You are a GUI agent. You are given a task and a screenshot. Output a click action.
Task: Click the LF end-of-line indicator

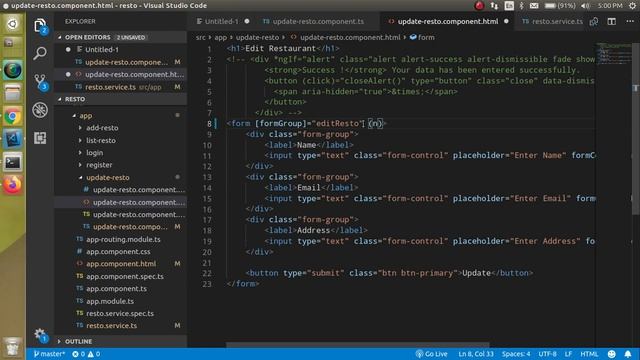[568, 354]
